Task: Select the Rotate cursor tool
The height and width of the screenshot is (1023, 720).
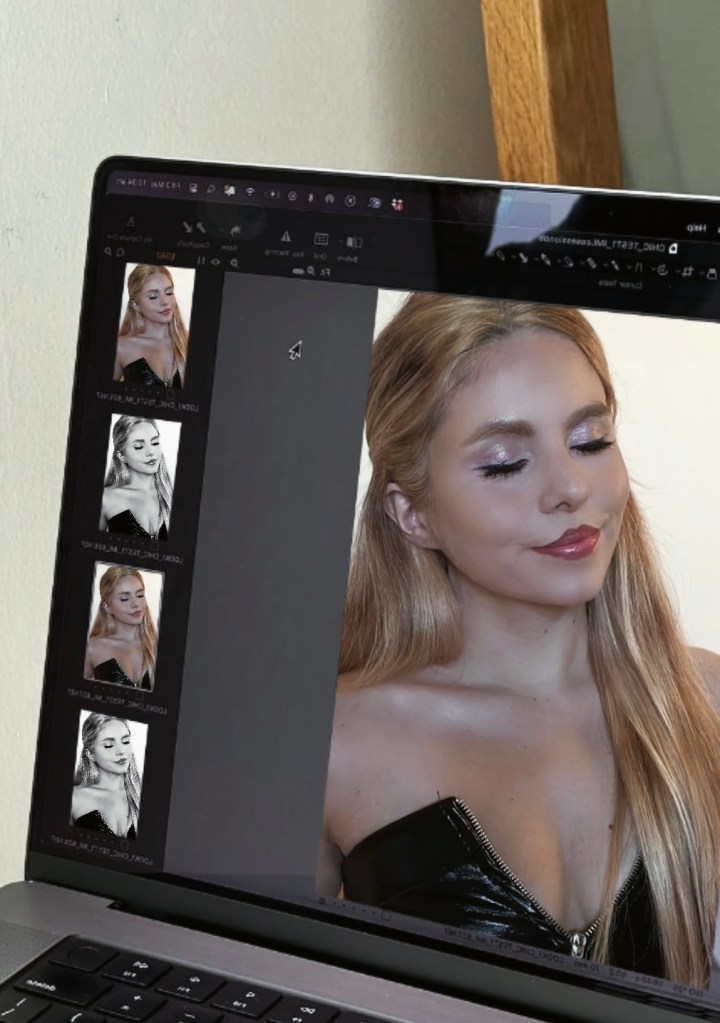Action: pyautogui.click(x=661, y=269)
